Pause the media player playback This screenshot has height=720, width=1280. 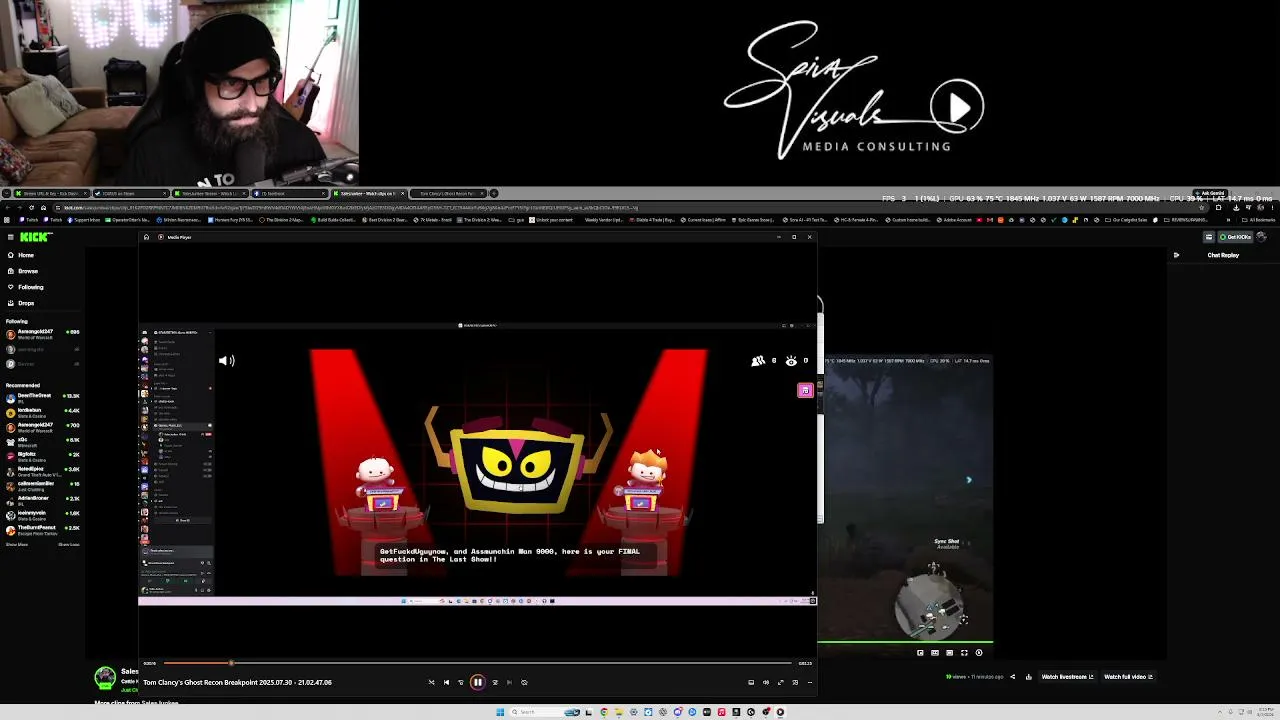(477, 682)
